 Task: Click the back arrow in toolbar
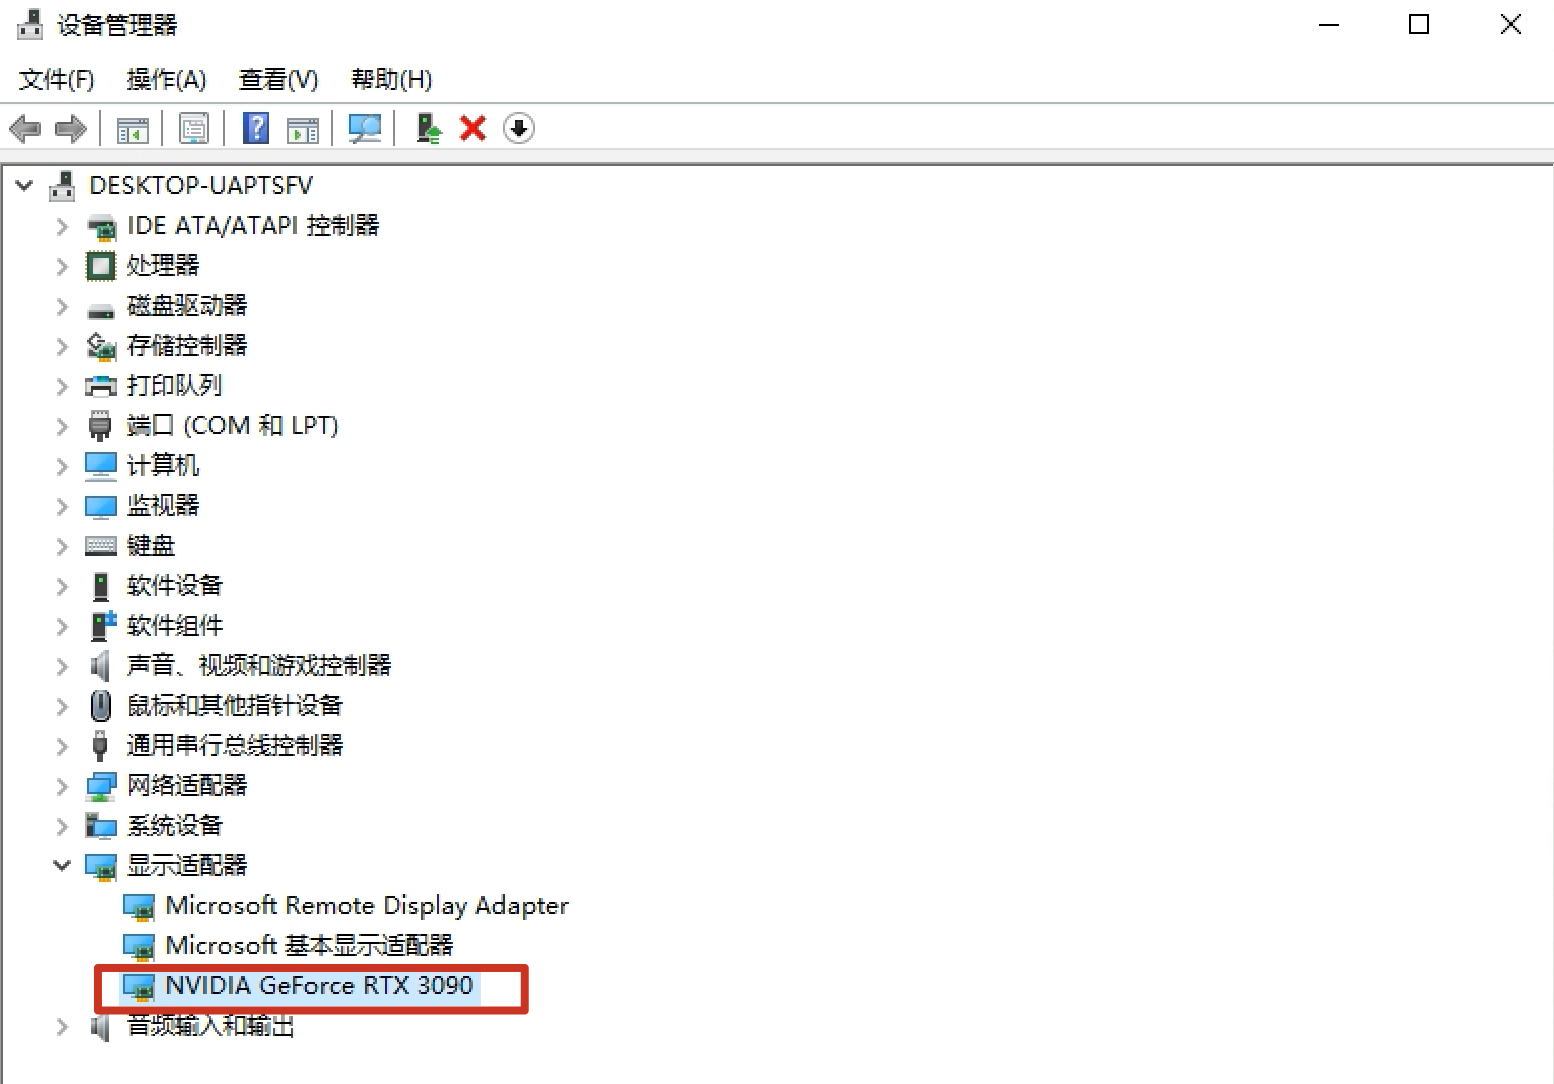pos(25,129)
